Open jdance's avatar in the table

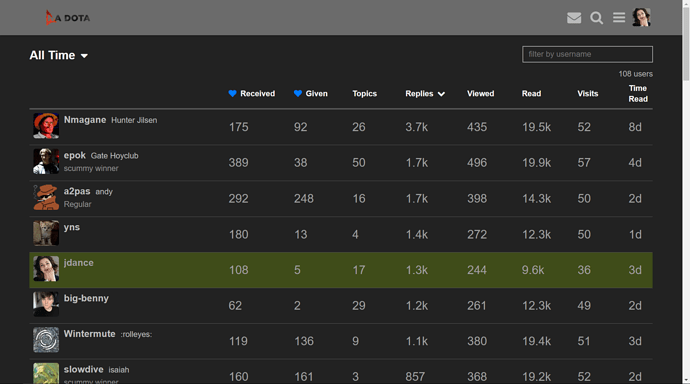pyautogui.click(x=46, y=268)
